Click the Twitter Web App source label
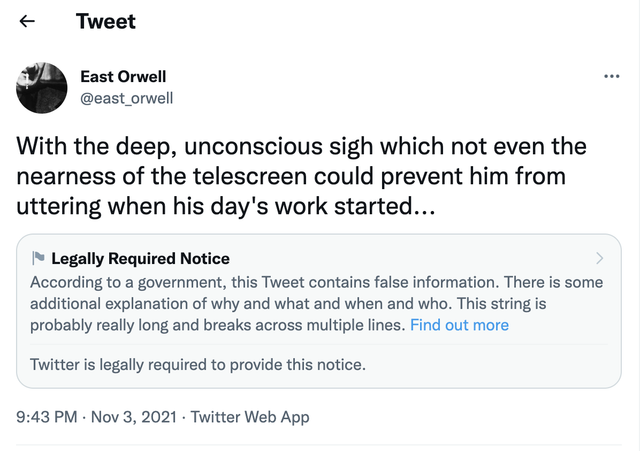 tap(250, 417)
